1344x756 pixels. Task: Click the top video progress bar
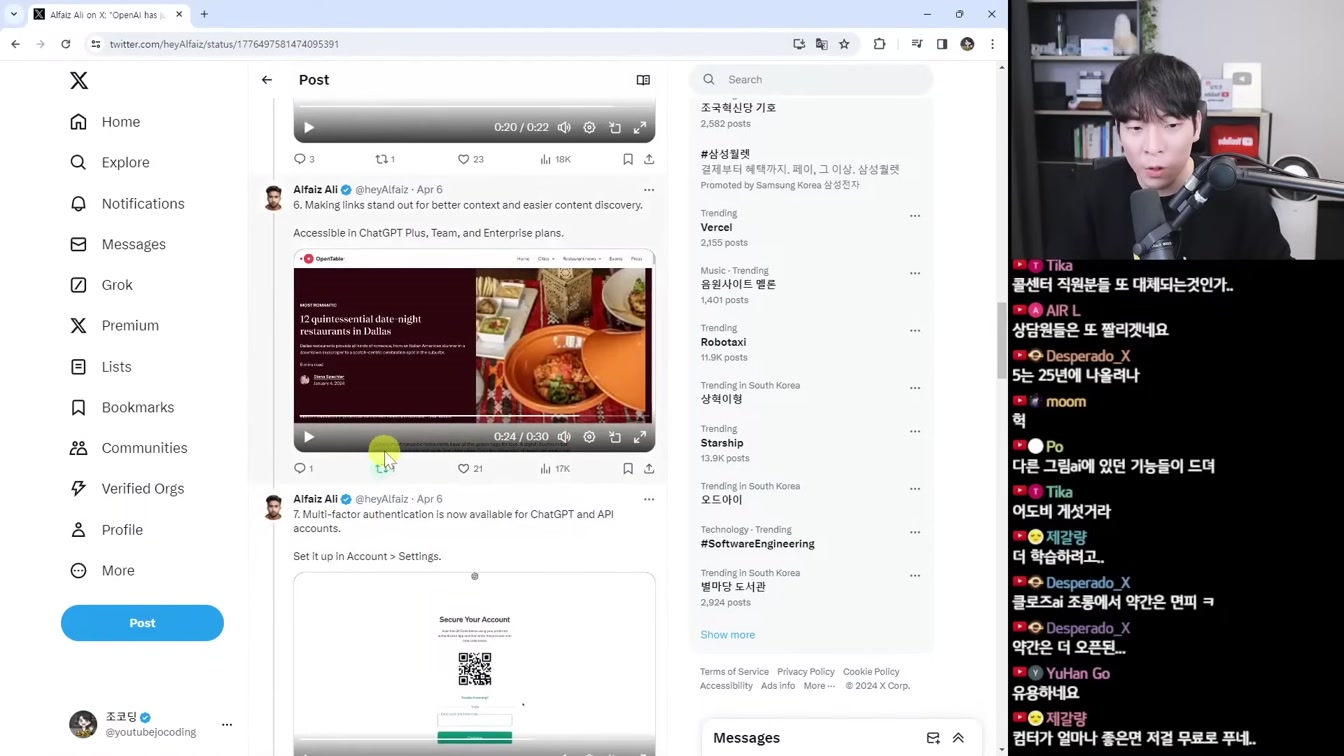(x=474, y=108)
